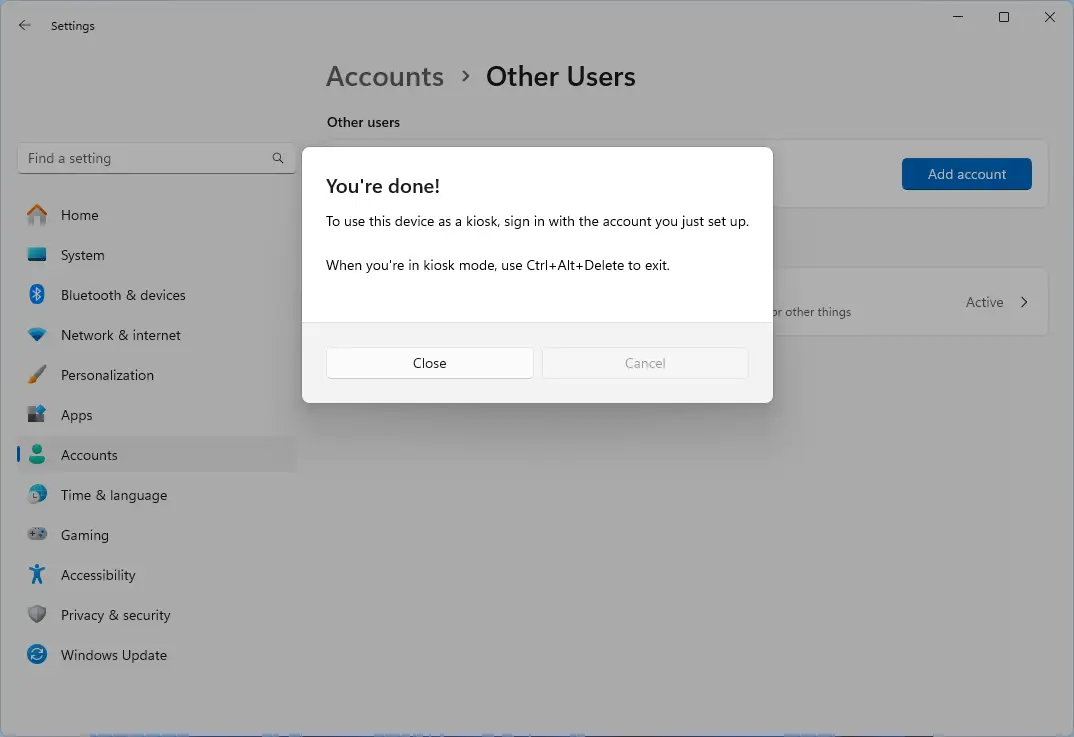Click the Time & language globe icon

click(37, 495)
